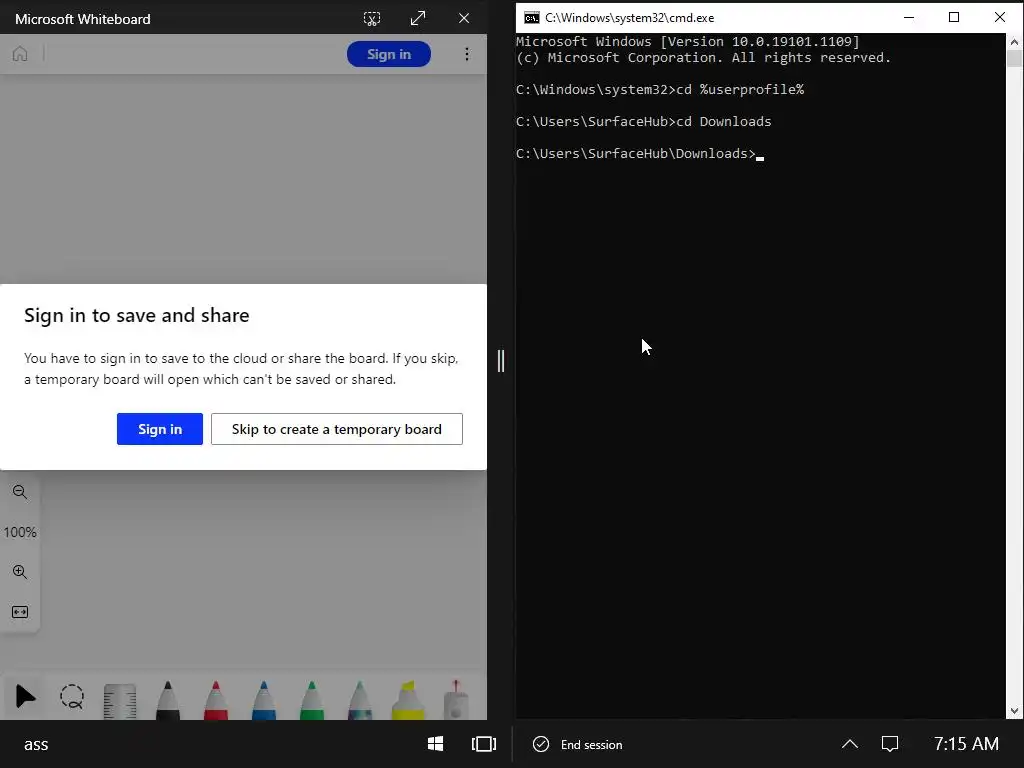Click End session in the taskbar
The height and width of the screenshot is (768, 1024).
point(578,744)
